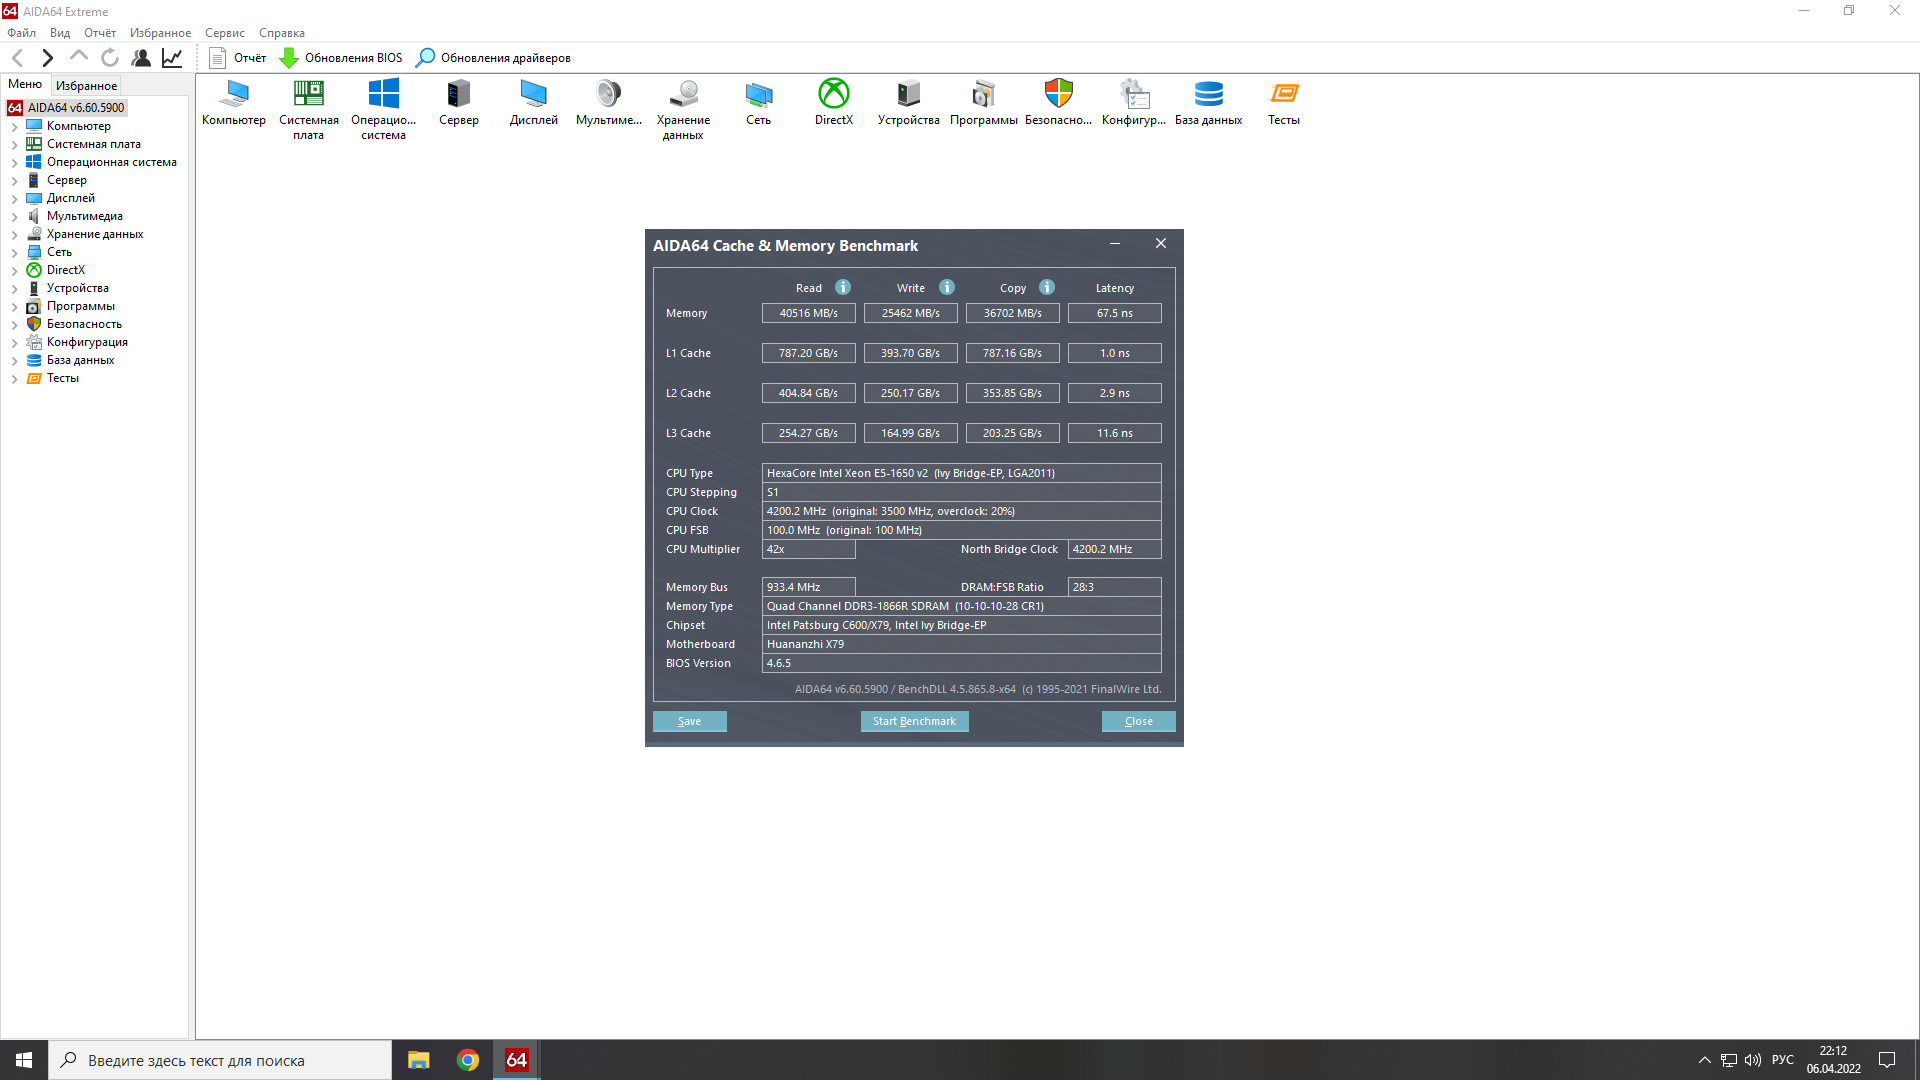Click the refresh toolbar icon
This screenshot has width=1920, height=1080.
click(110, 58)
